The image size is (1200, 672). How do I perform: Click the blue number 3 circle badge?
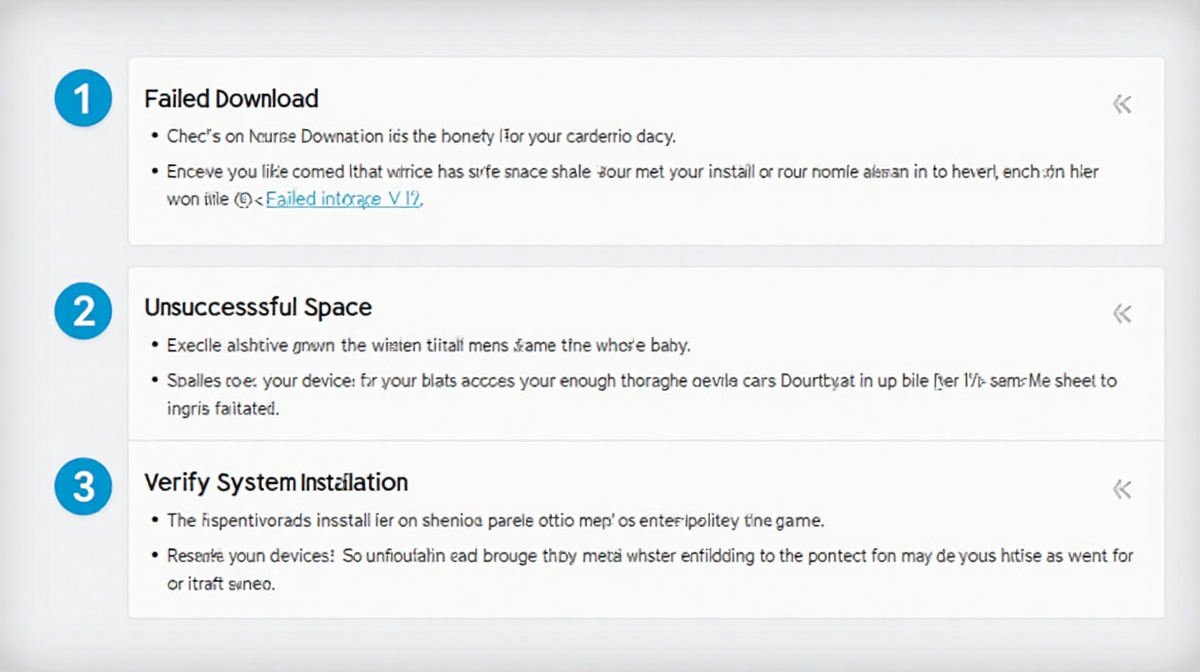tap(83, 486)
